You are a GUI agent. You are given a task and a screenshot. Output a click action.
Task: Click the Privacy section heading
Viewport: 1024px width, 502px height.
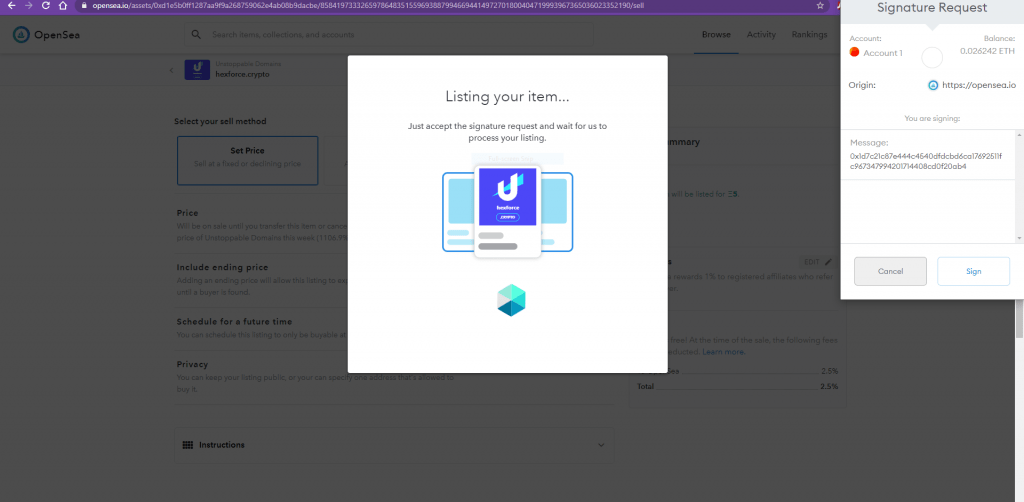coord(193,364)
